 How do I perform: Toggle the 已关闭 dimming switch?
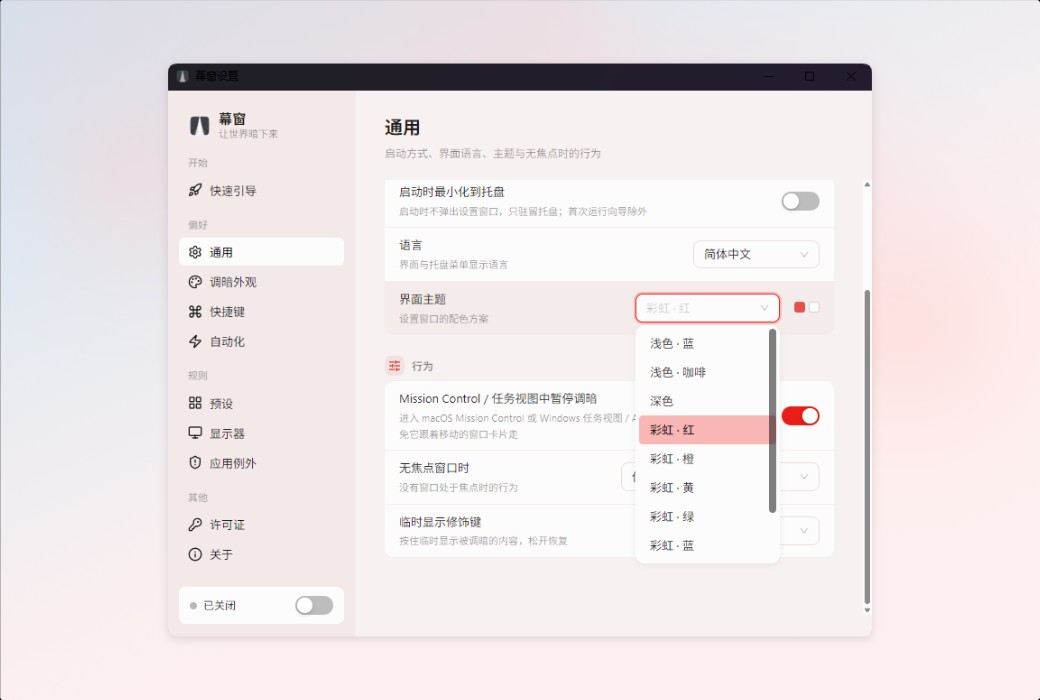click(314, 605)
